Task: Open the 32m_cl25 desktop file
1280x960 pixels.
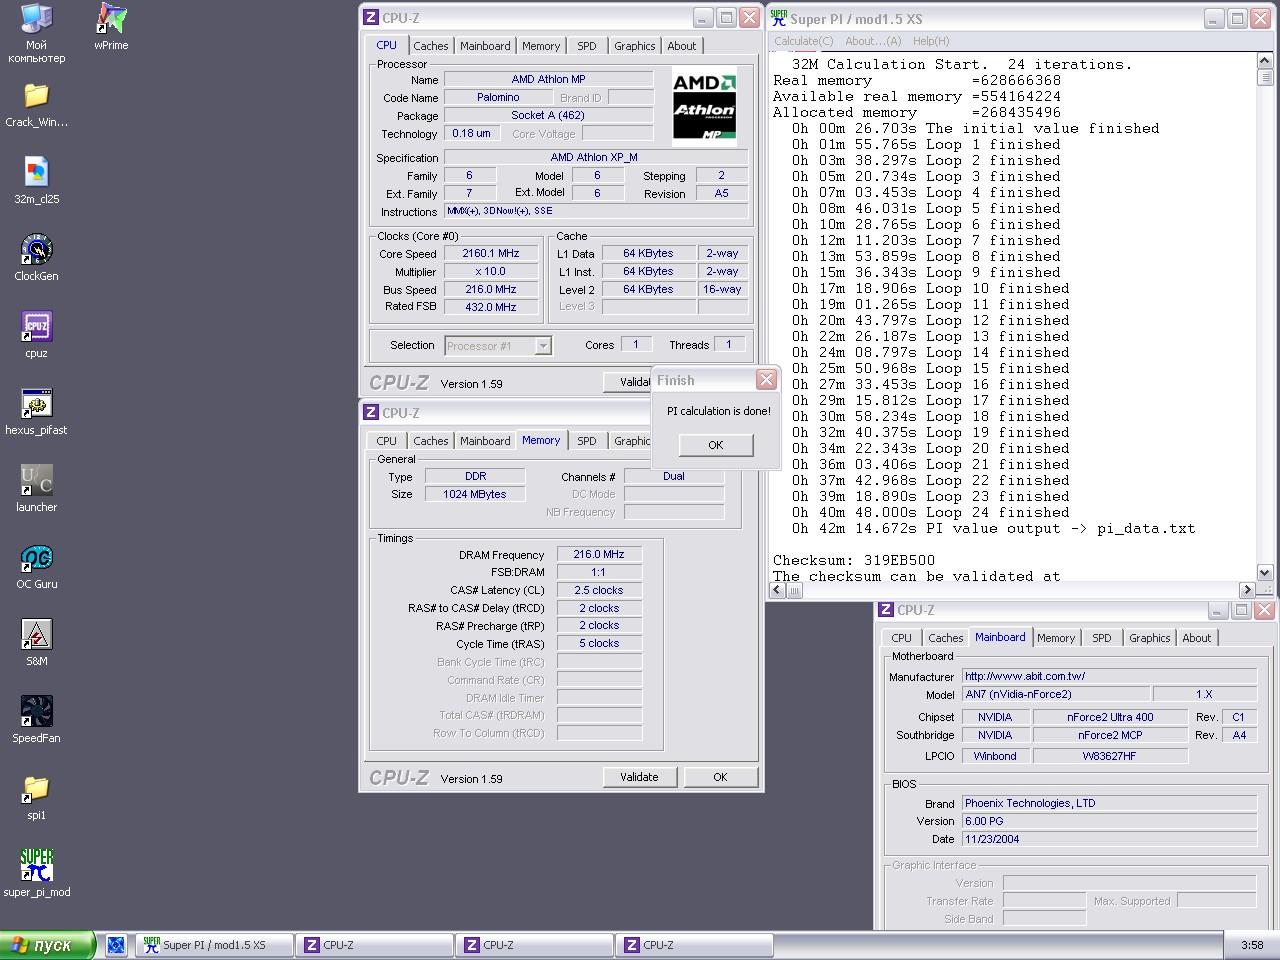Action: 36,181
